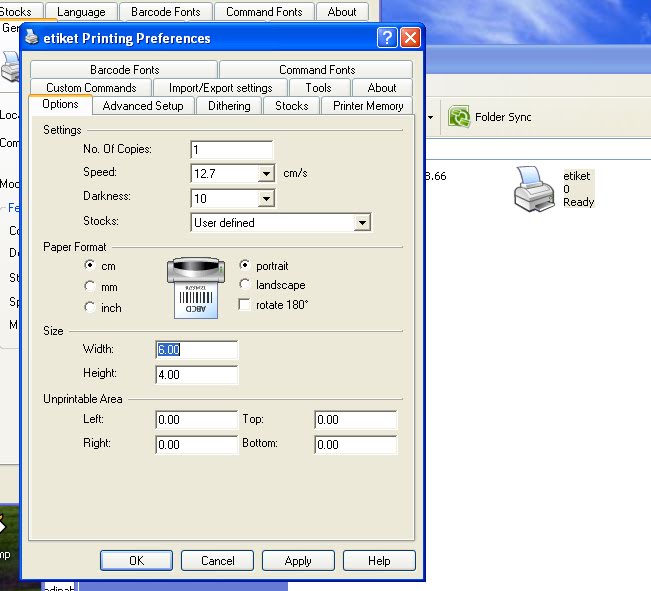Switch to the Advanced Setup tab
Viewport: 651px width, 591px height.
(143, 106)
